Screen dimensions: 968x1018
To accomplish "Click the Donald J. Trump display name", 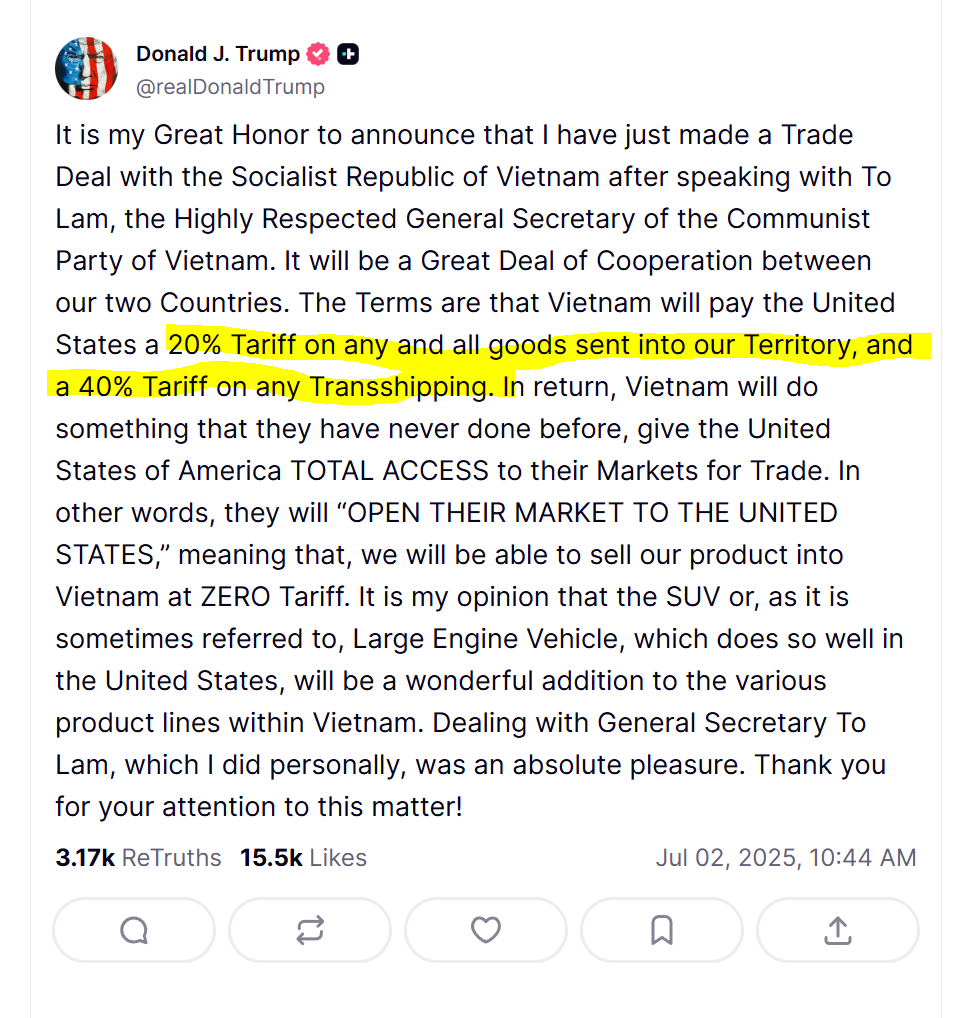I will [218, 54].
